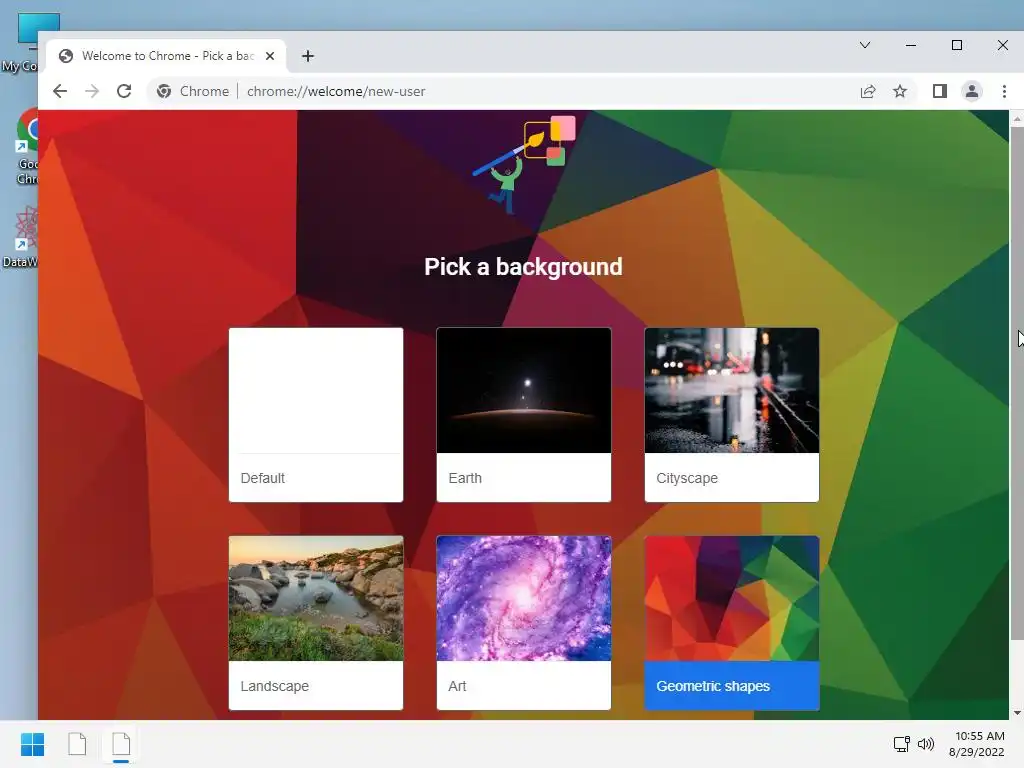1024x768 pixels.
Task: Open the network tray icon
Action: [x=902, y=744]
